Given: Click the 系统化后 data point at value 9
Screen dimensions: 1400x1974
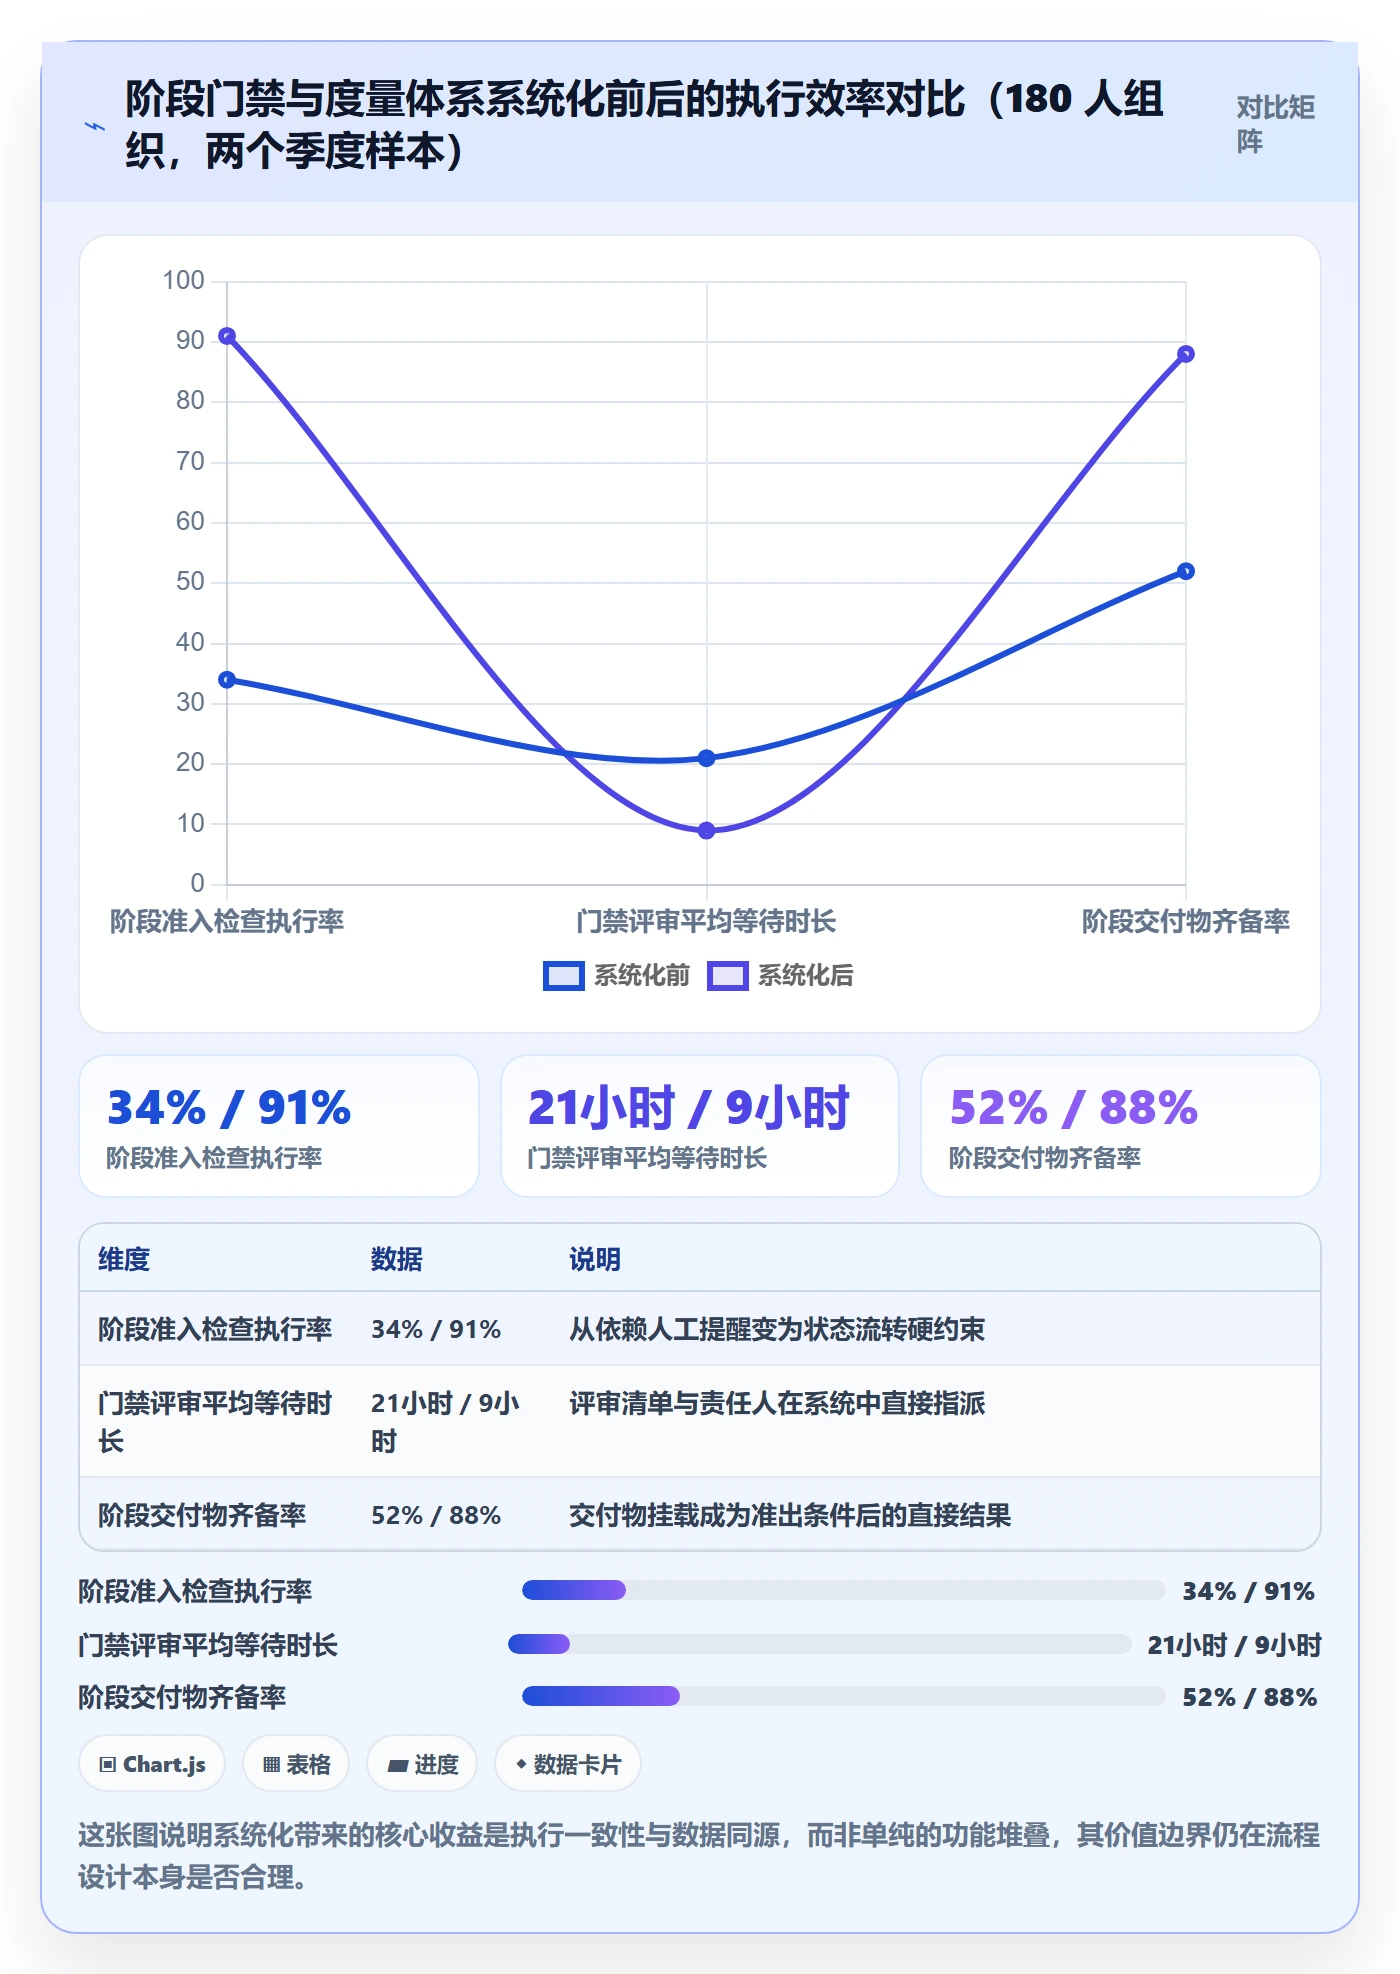Looking at the screenshot, I should click(x=706, y=830).
